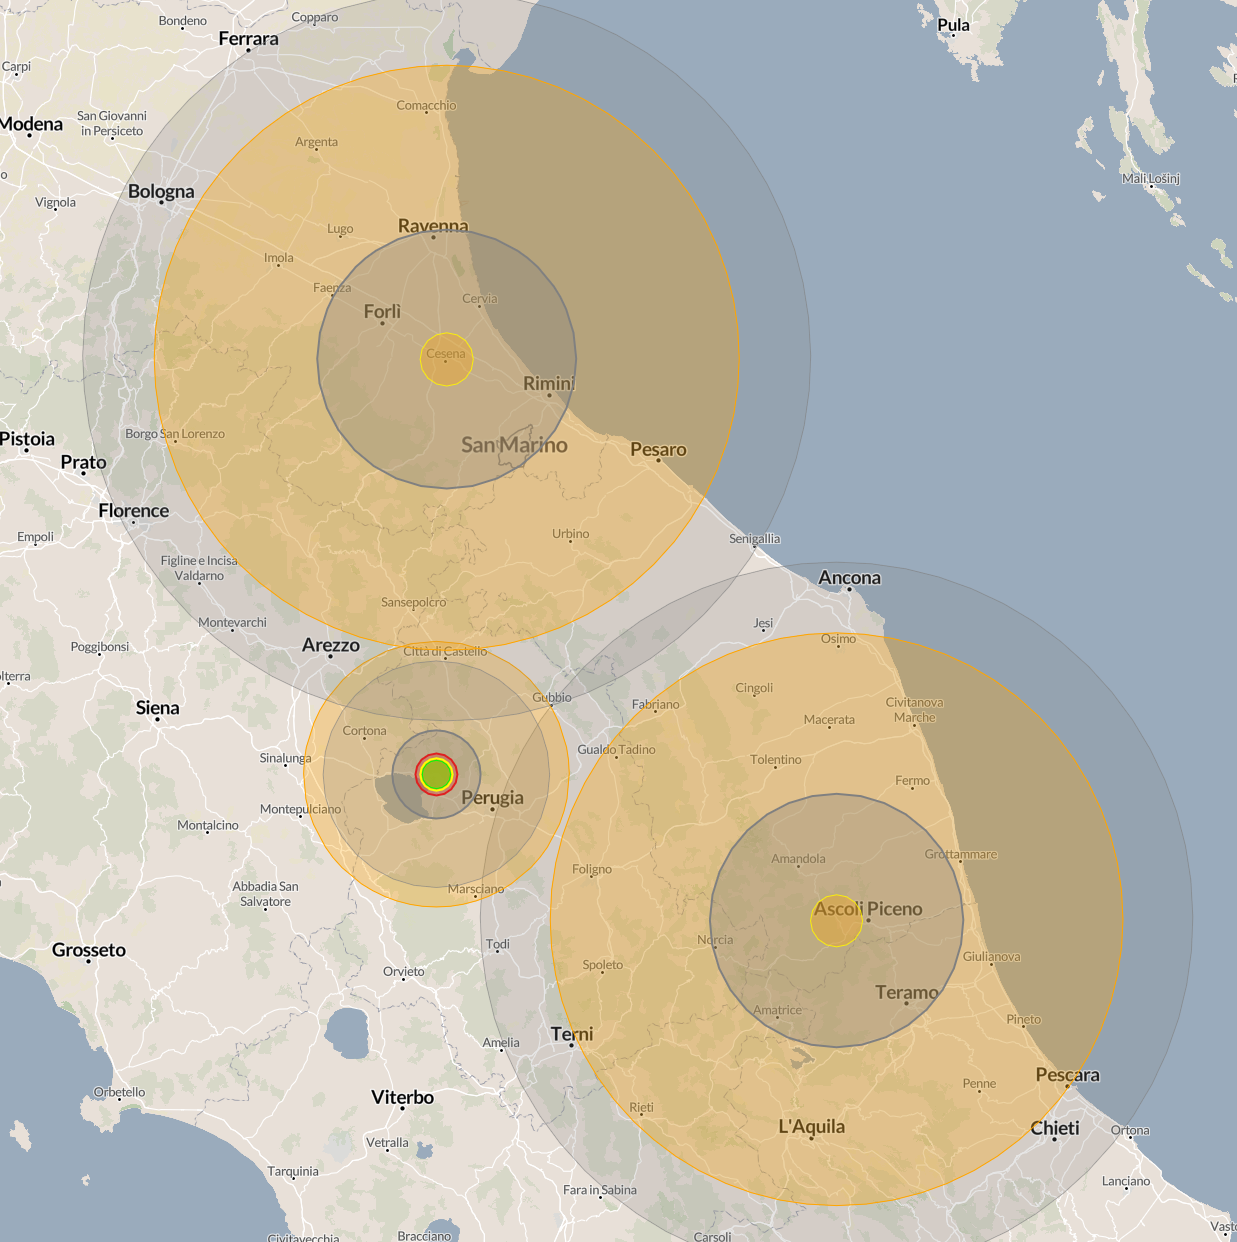Click the Arezzo city label
Viewport: 1237px width, 1242px height.
330,645
